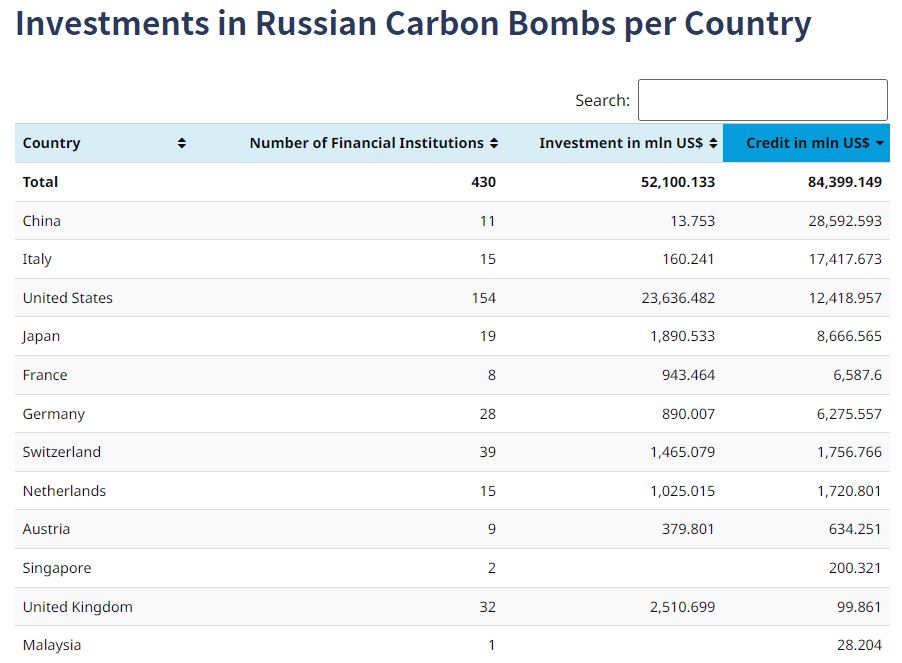Select Germany in the Country column
The height and width of the screenshot is (663, 902).
pos(53,414)
